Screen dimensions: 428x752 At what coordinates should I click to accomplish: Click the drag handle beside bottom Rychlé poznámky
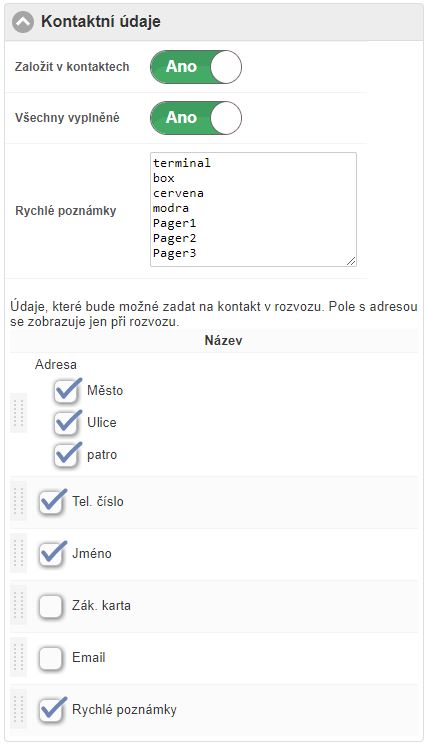coord(19,709)
